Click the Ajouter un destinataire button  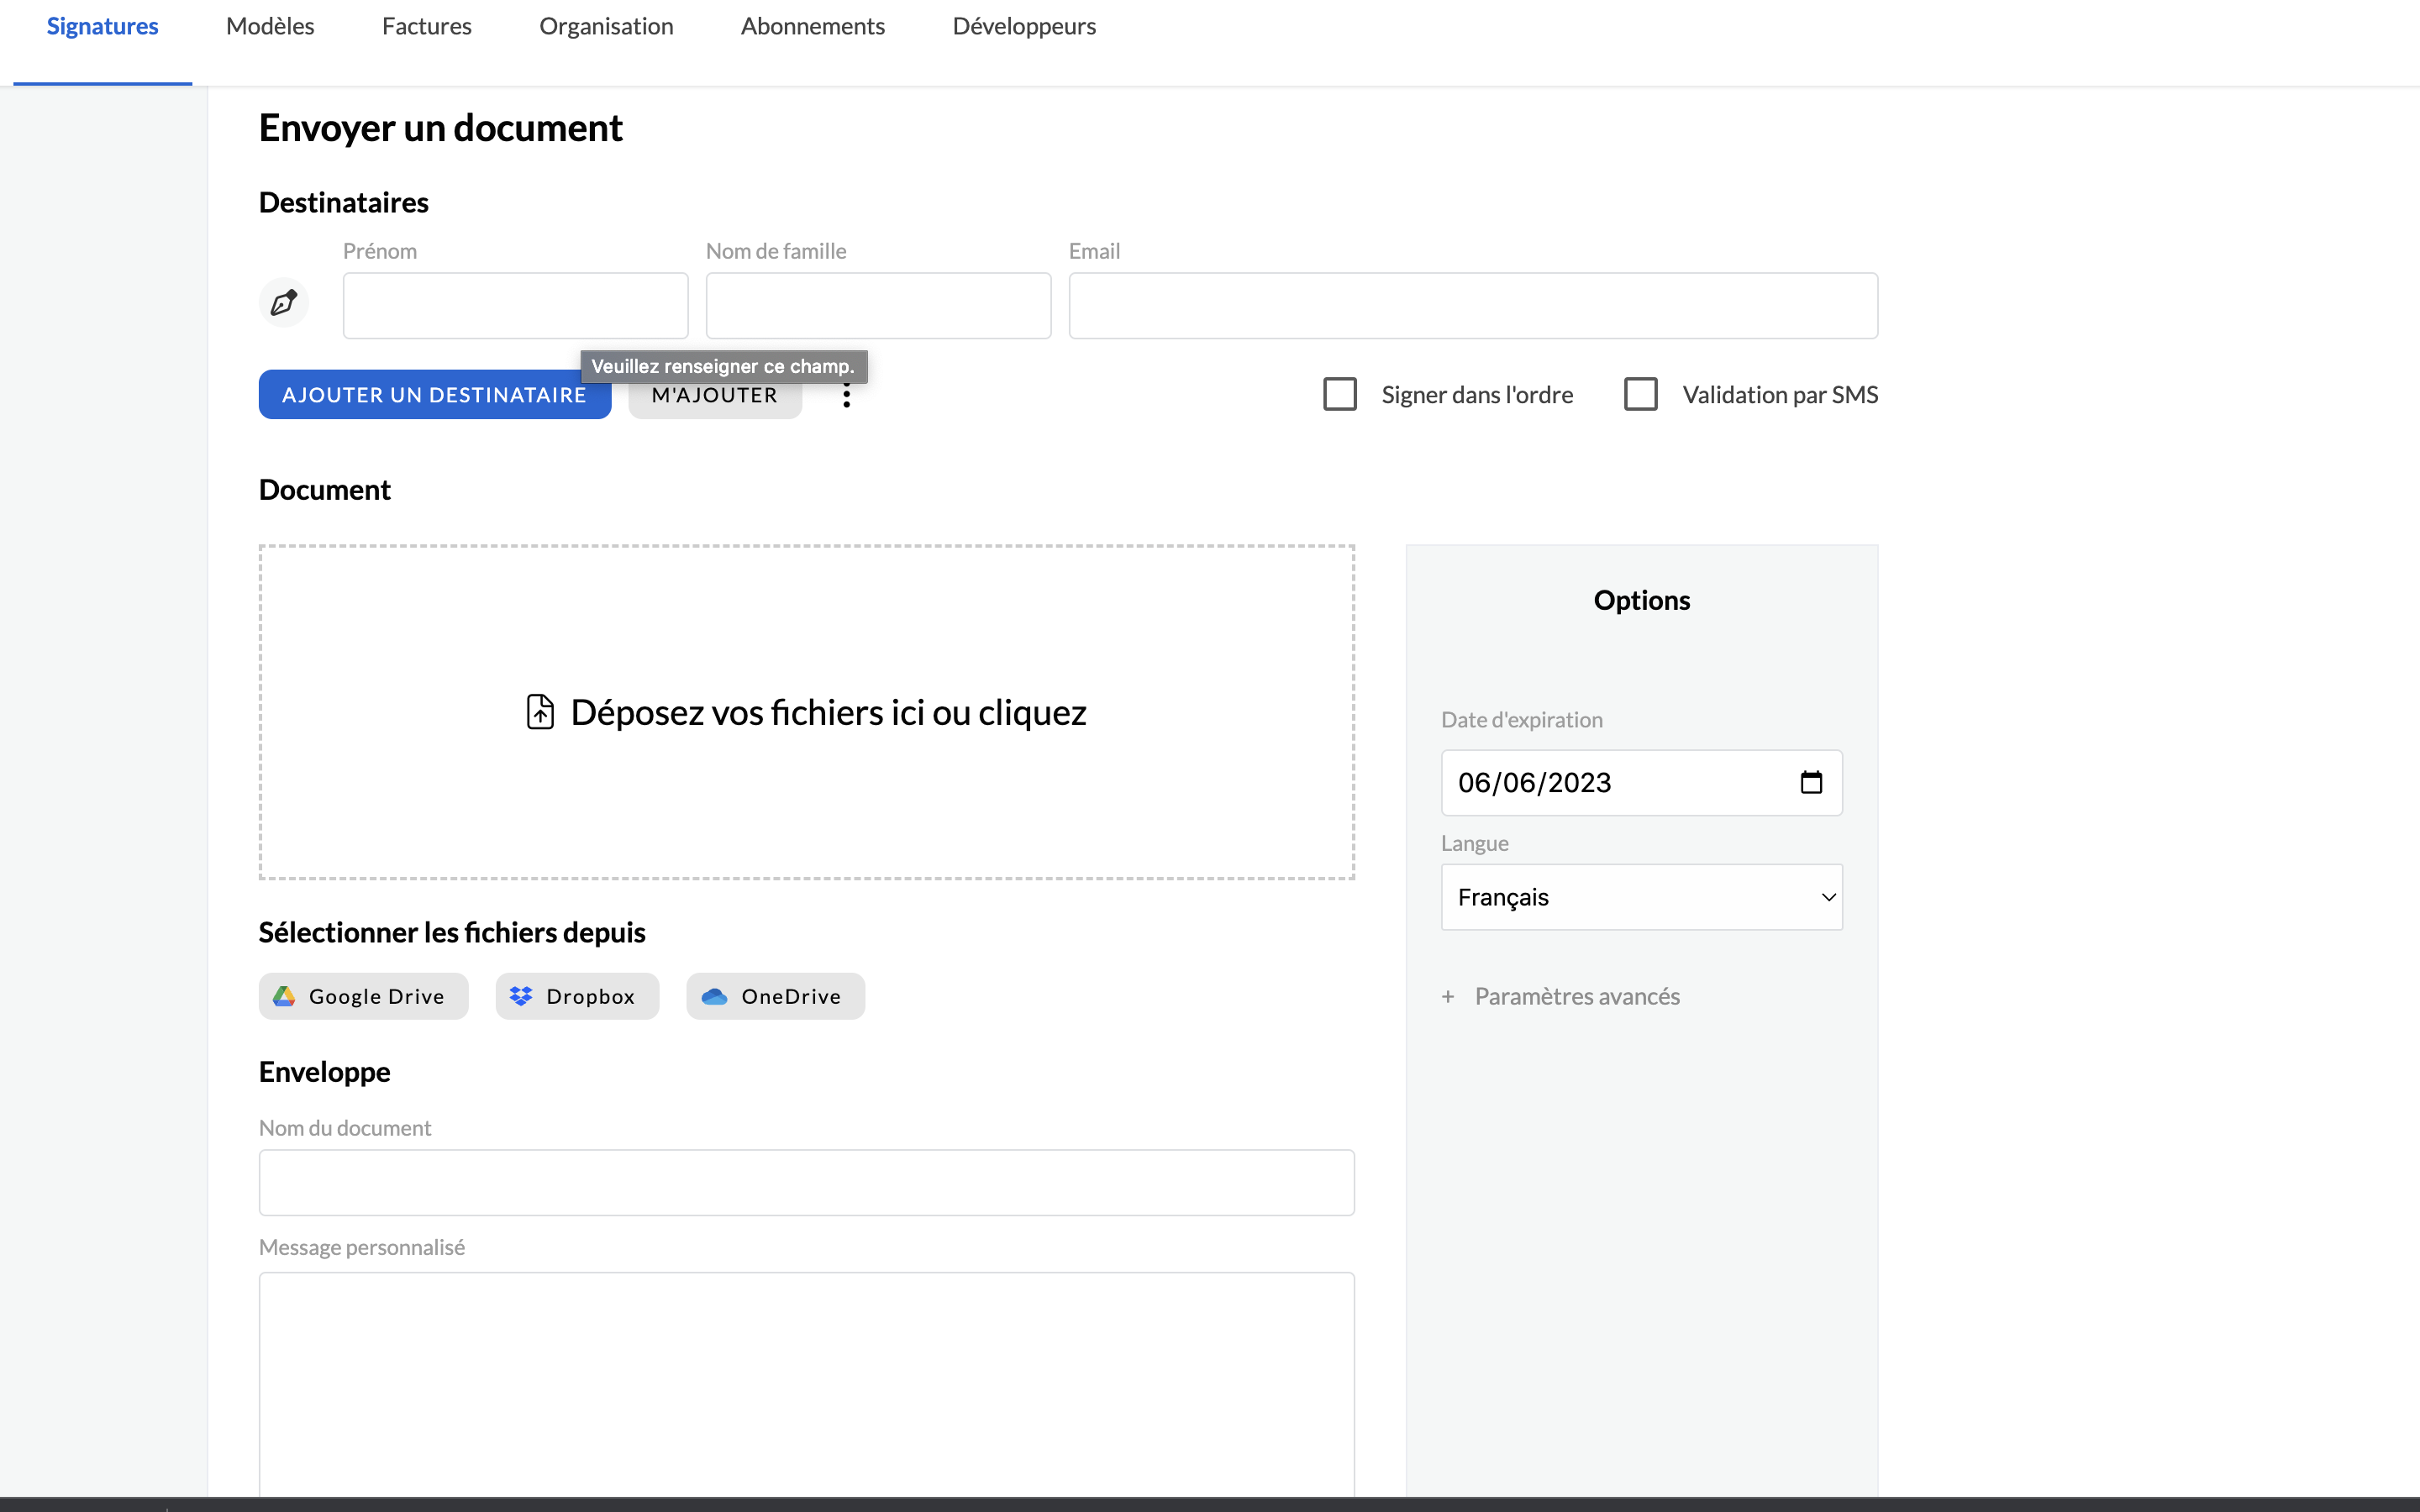(435, 395)
